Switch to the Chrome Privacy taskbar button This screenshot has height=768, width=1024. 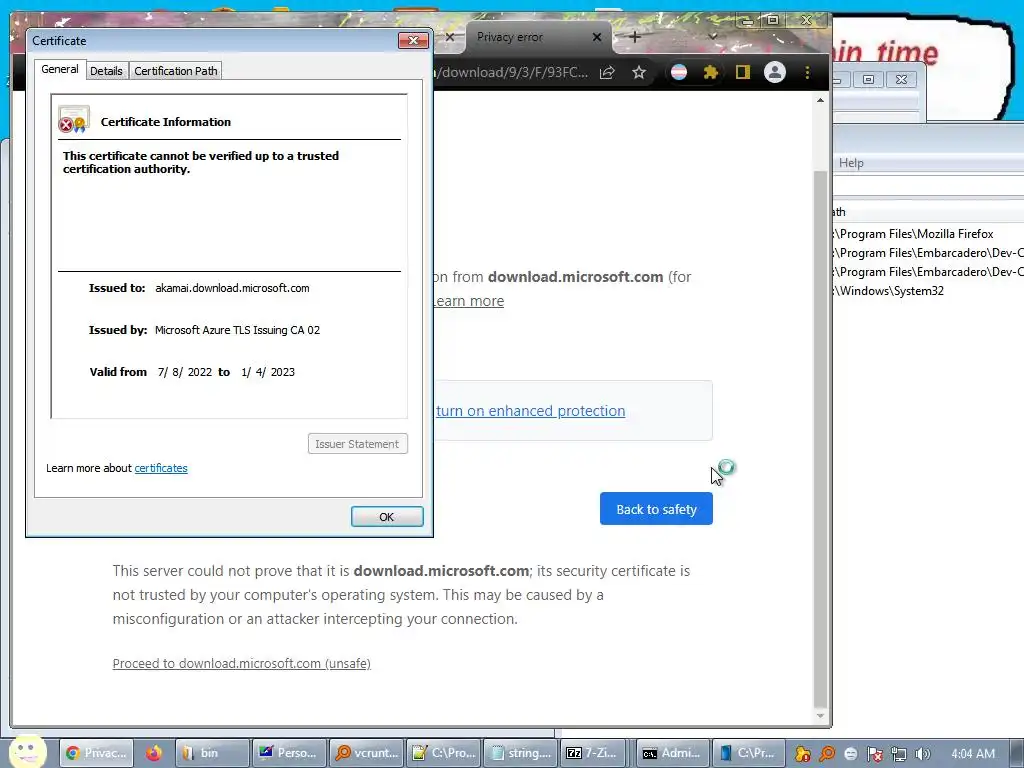coord(97,753)
